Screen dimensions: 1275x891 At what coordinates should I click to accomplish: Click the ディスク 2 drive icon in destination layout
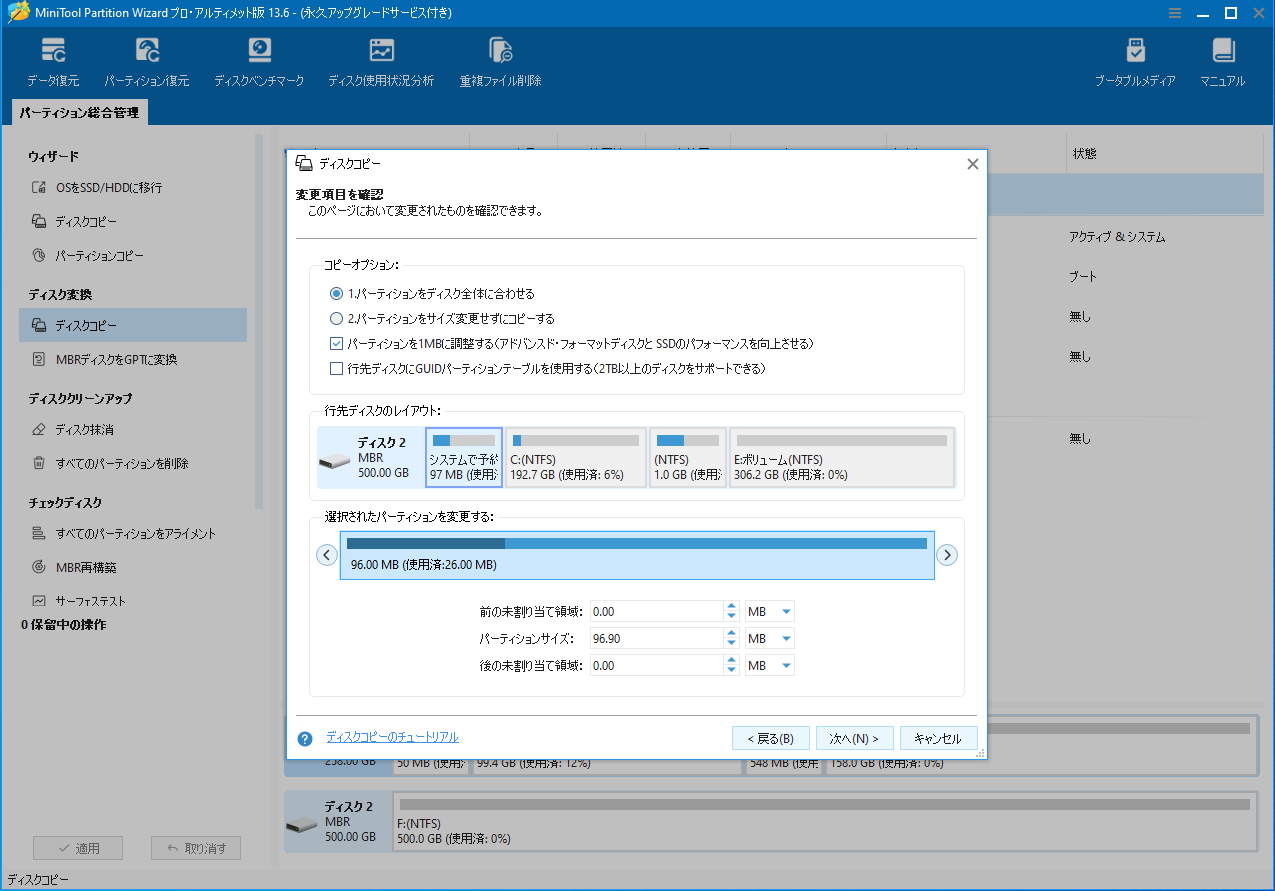[x=335, y=460]
